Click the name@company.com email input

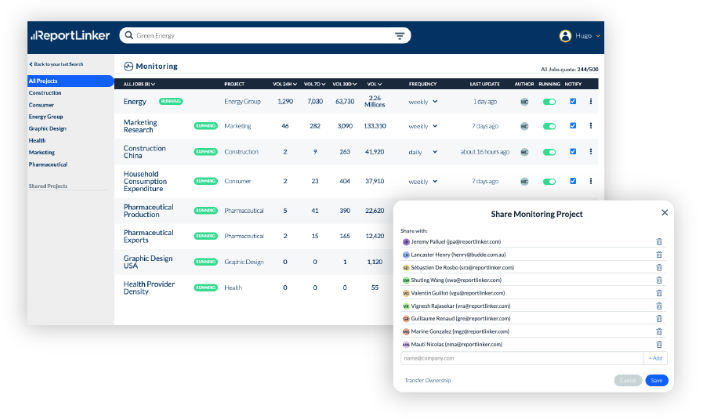(x=522, y=358)
